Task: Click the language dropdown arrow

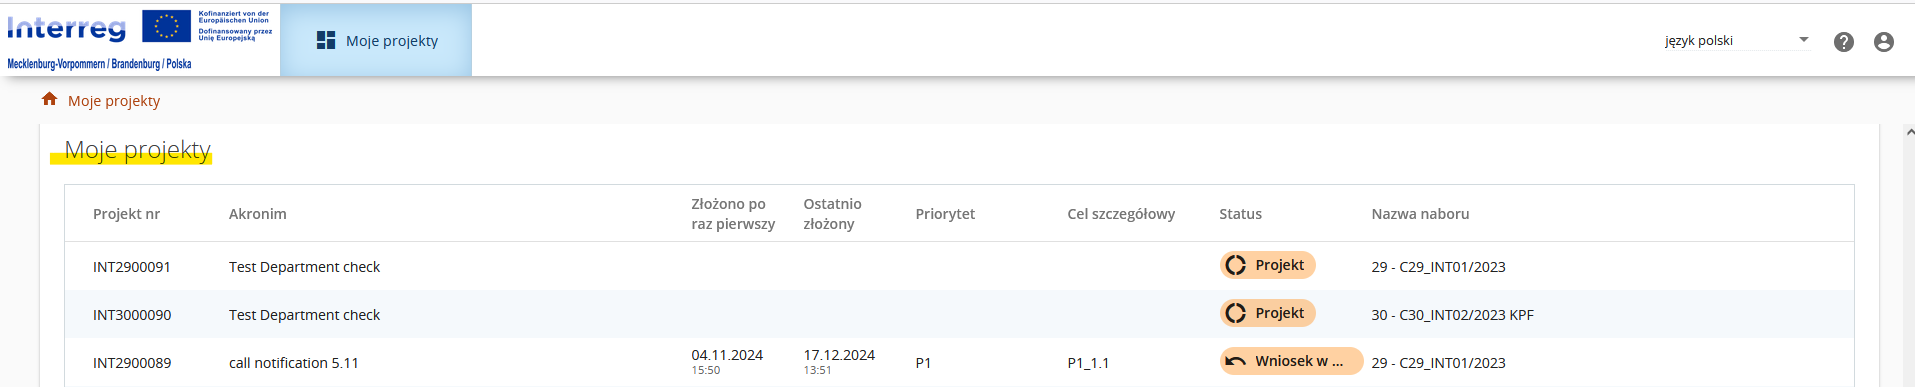Action: (x=1804, y=40)
